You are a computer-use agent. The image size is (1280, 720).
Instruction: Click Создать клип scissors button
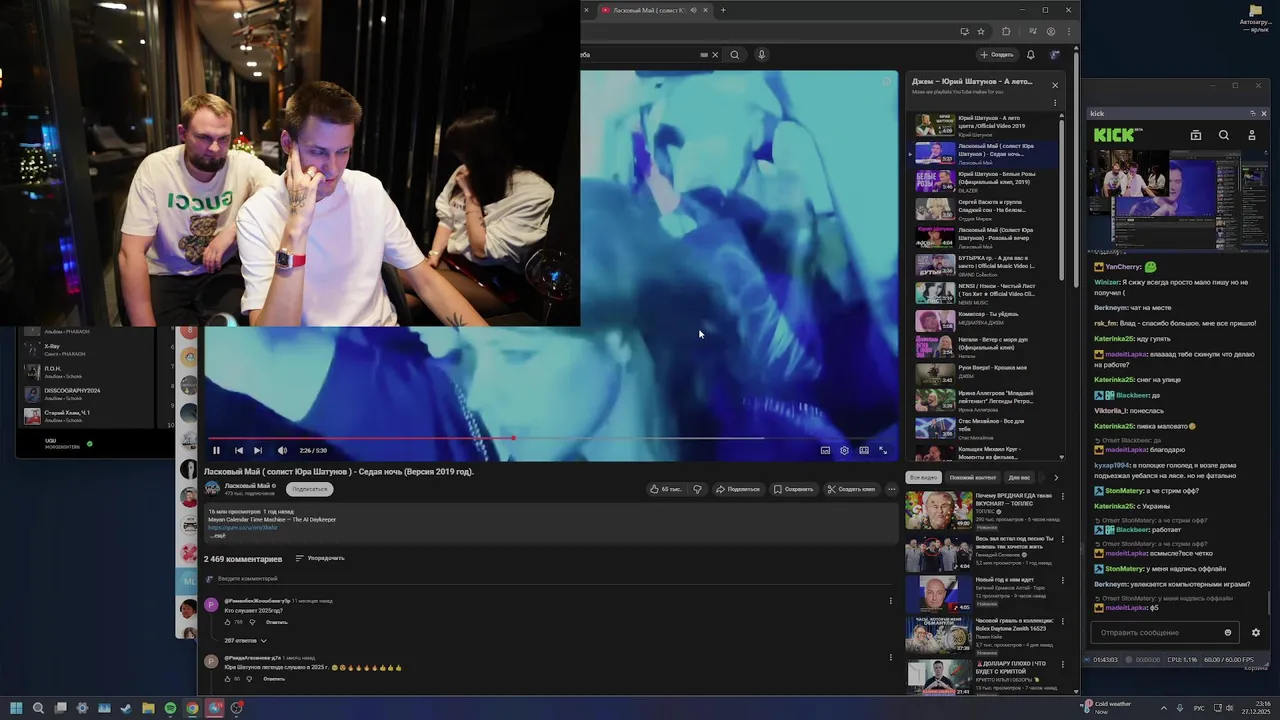pyautogui.click(x=851, y=489)
